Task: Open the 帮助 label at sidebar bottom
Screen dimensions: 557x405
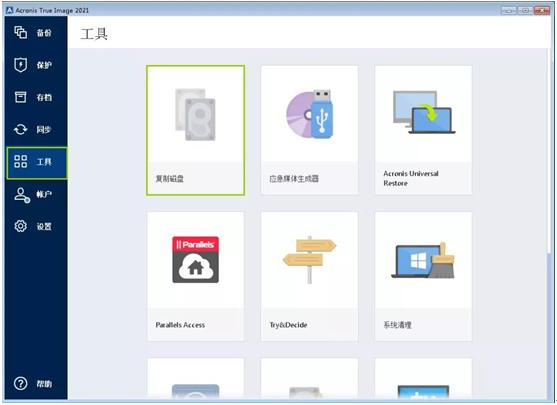Action: pyautogui.click(x=44, y=384)
